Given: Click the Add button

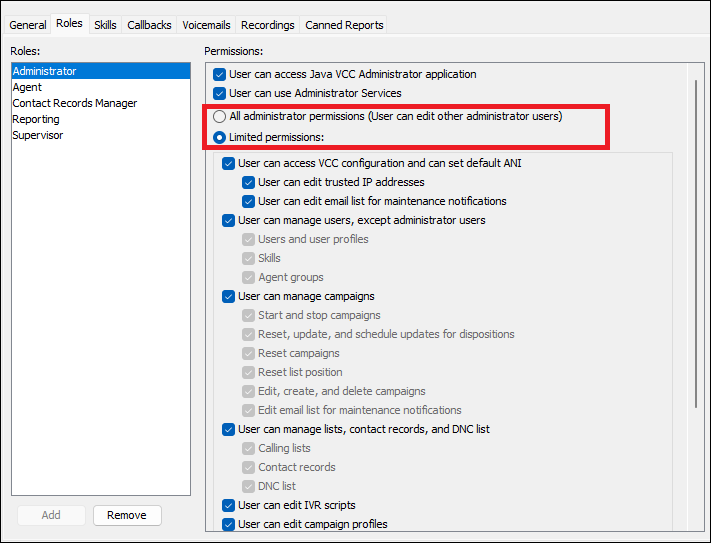Looking at the screenshot, I should point(51,515).
